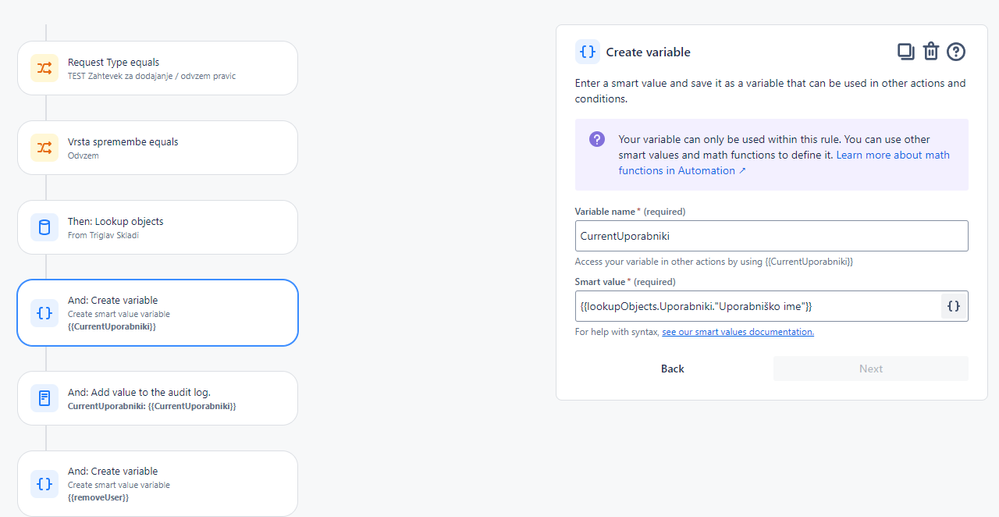Click the Variable name input field

tap(771, 236)
